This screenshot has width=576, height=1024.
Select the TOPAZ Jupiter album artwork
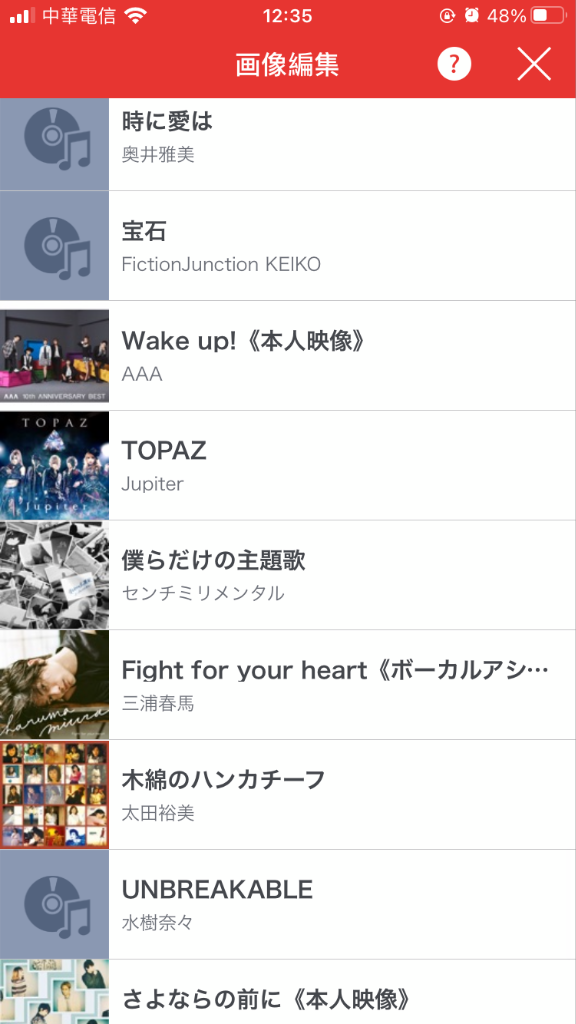pos(54,466)
